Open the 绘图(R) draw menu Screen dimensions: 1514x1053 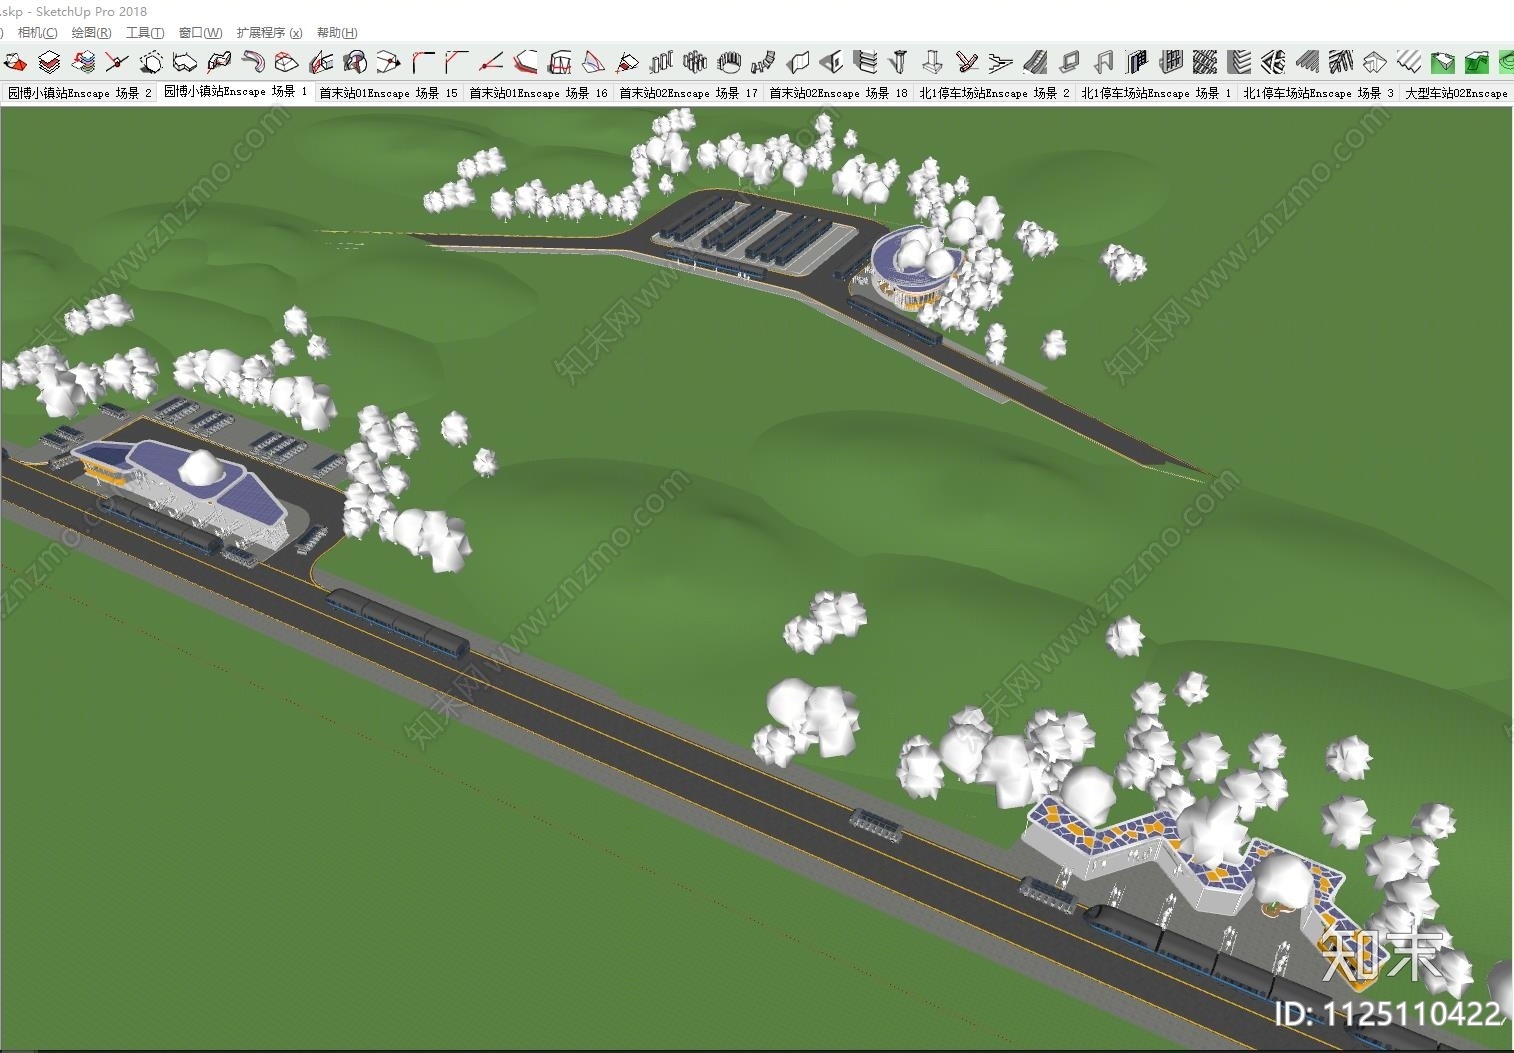92,33
